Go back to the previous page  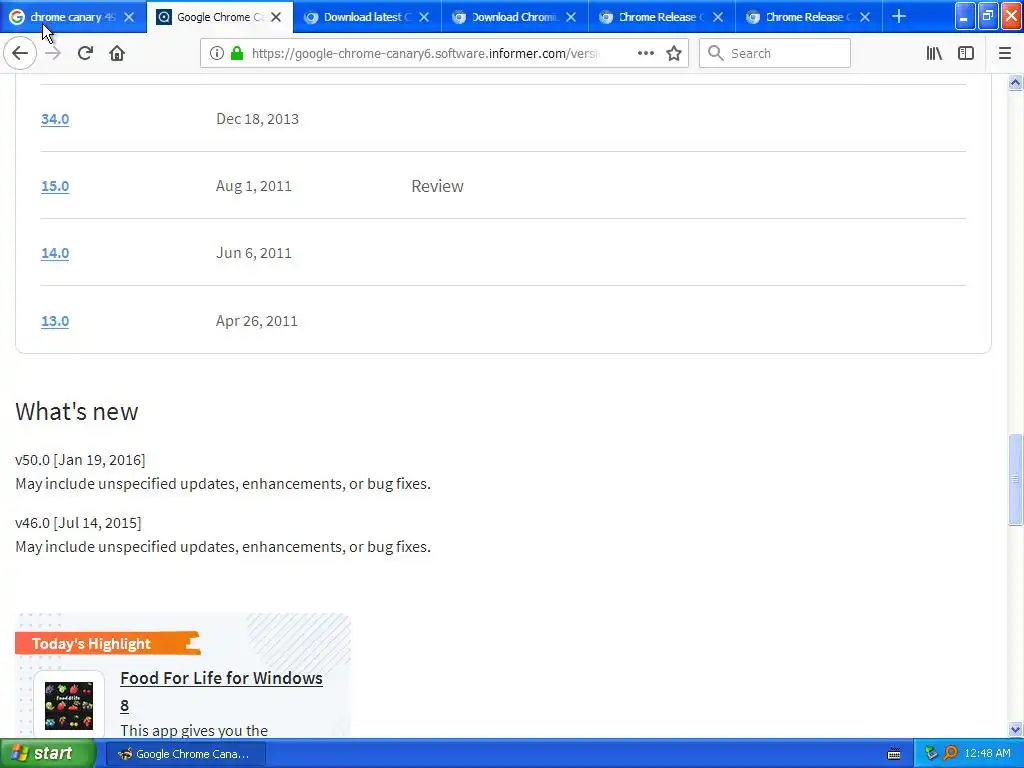(x=20, y=53)
